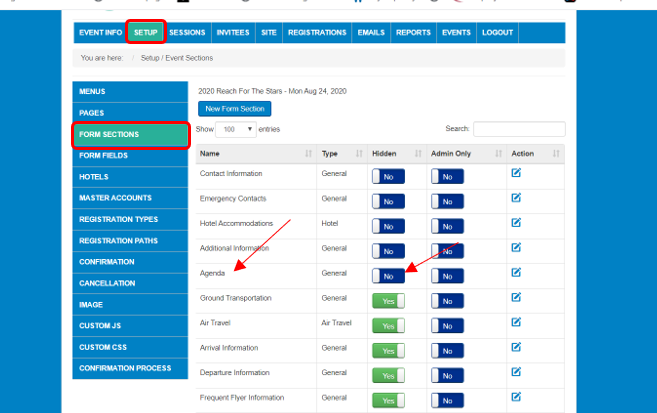Click the Search input field
Viewport: 657px width, 413px height.
[x=519, y=129]
